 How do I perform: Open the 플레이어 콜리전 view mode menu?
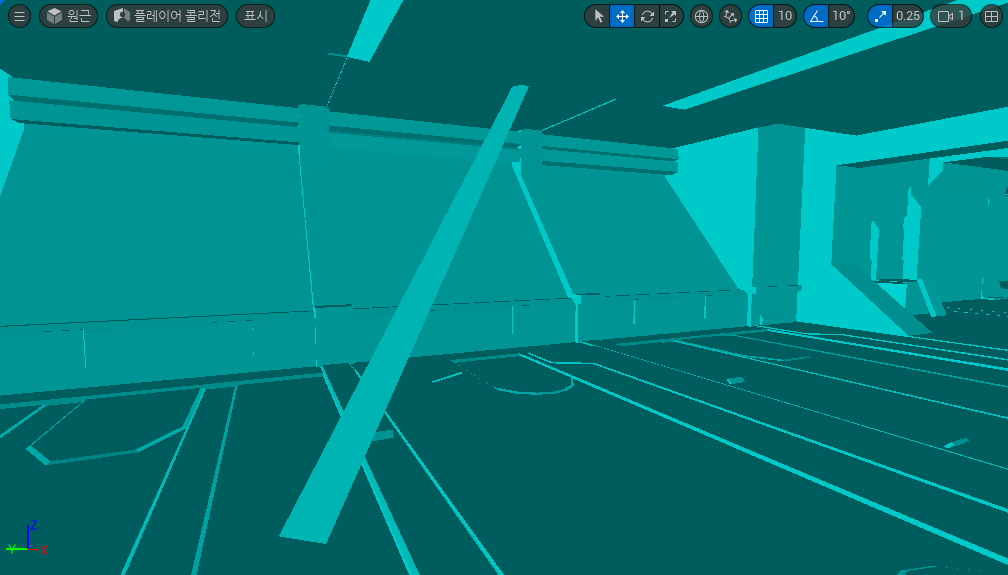(167, 16)
